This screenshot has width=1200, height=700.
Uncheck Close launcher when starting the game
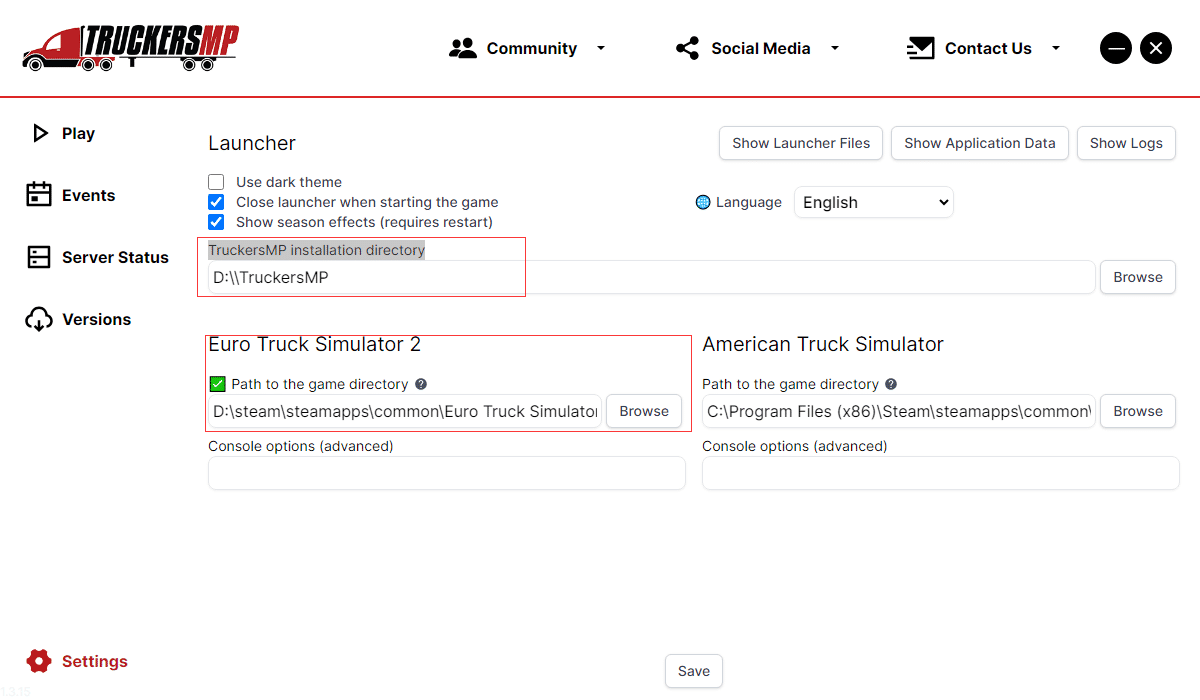[216, 202]
